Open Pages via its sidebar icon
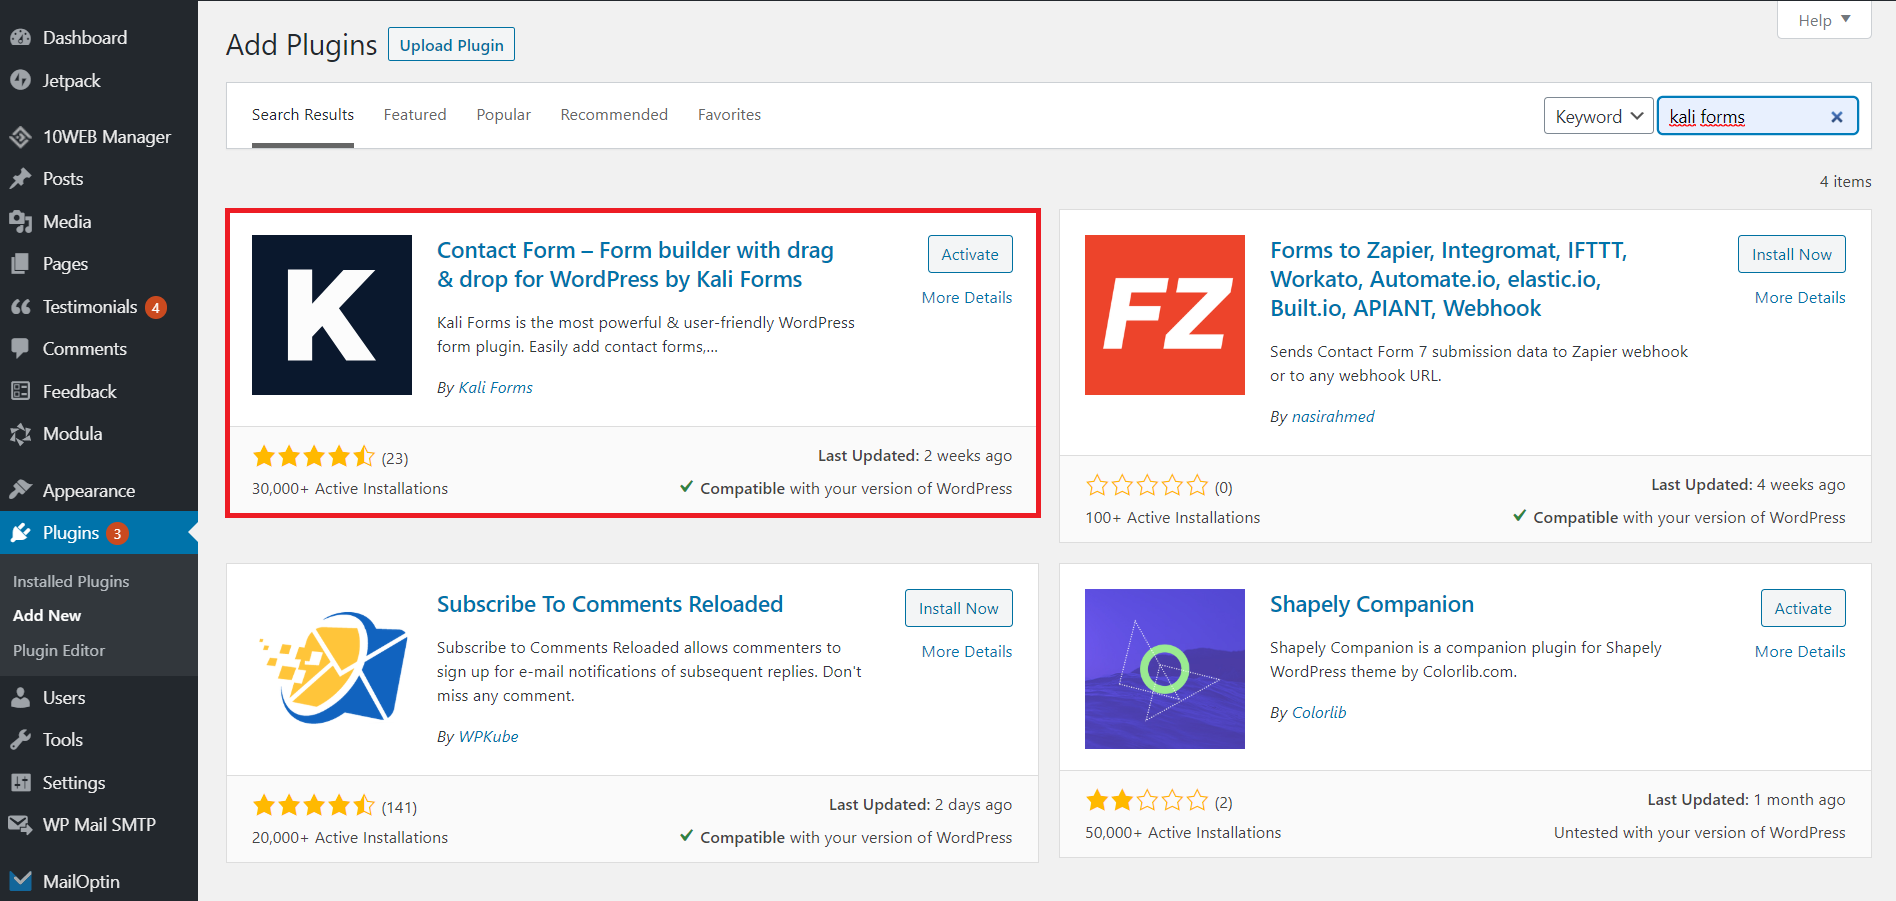 click(22, 263)
